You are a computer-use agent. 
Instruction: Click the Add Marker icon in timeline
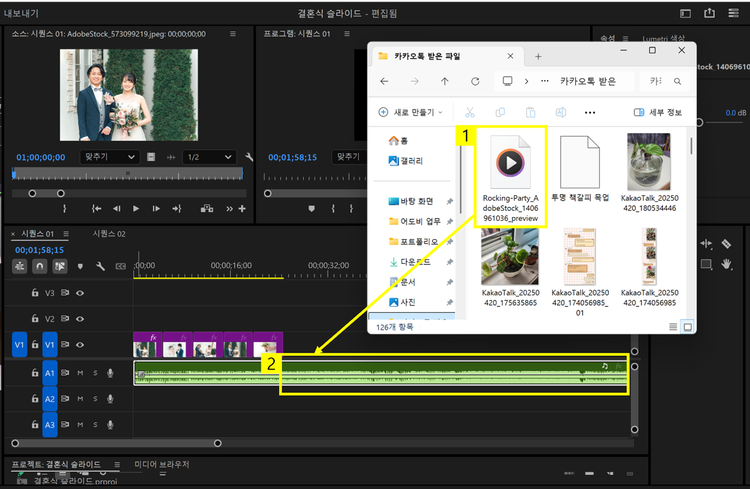pyautogui.click(x=80, y=267)
